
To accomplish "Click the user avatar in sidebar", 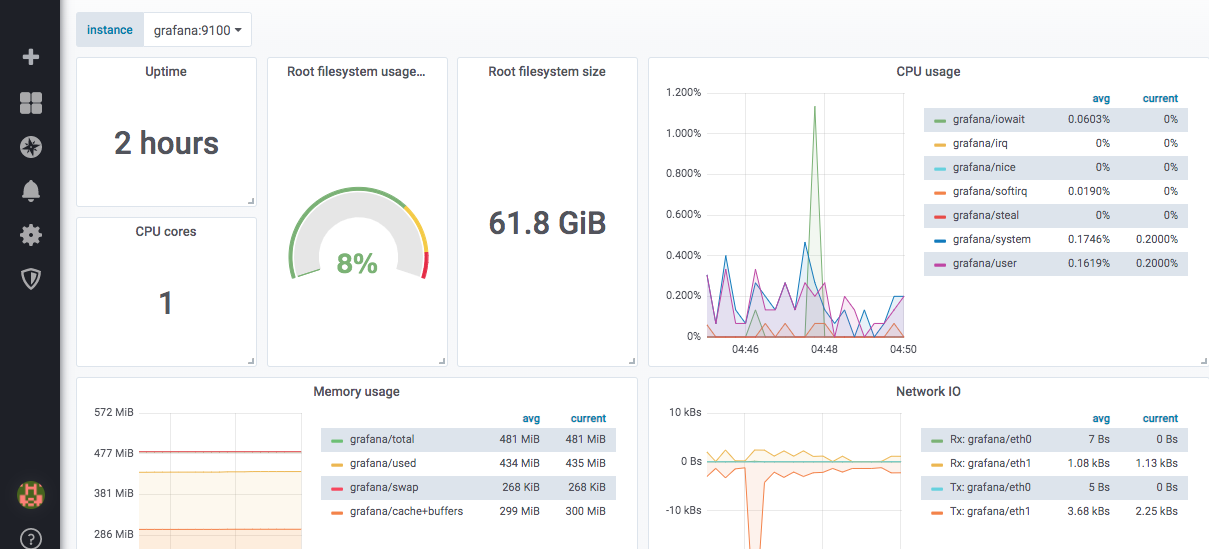I will pos(31,493).
